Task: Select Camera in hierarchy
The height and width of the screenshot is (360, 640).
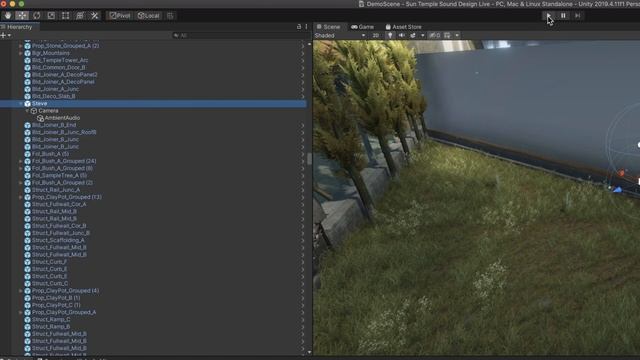Action: click(48, 111)
